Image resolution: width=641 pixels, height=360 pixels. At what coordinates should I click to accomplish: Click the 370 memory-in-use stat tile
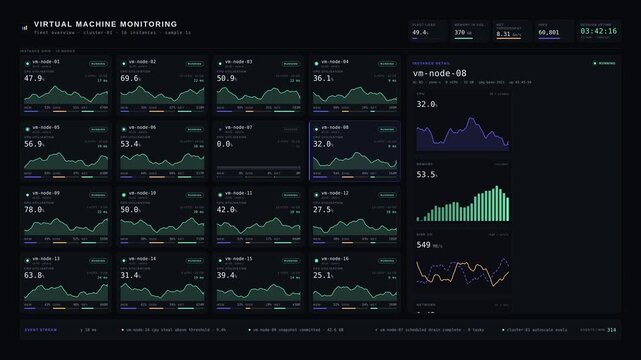pyautogui.click(x=469, y=31)
